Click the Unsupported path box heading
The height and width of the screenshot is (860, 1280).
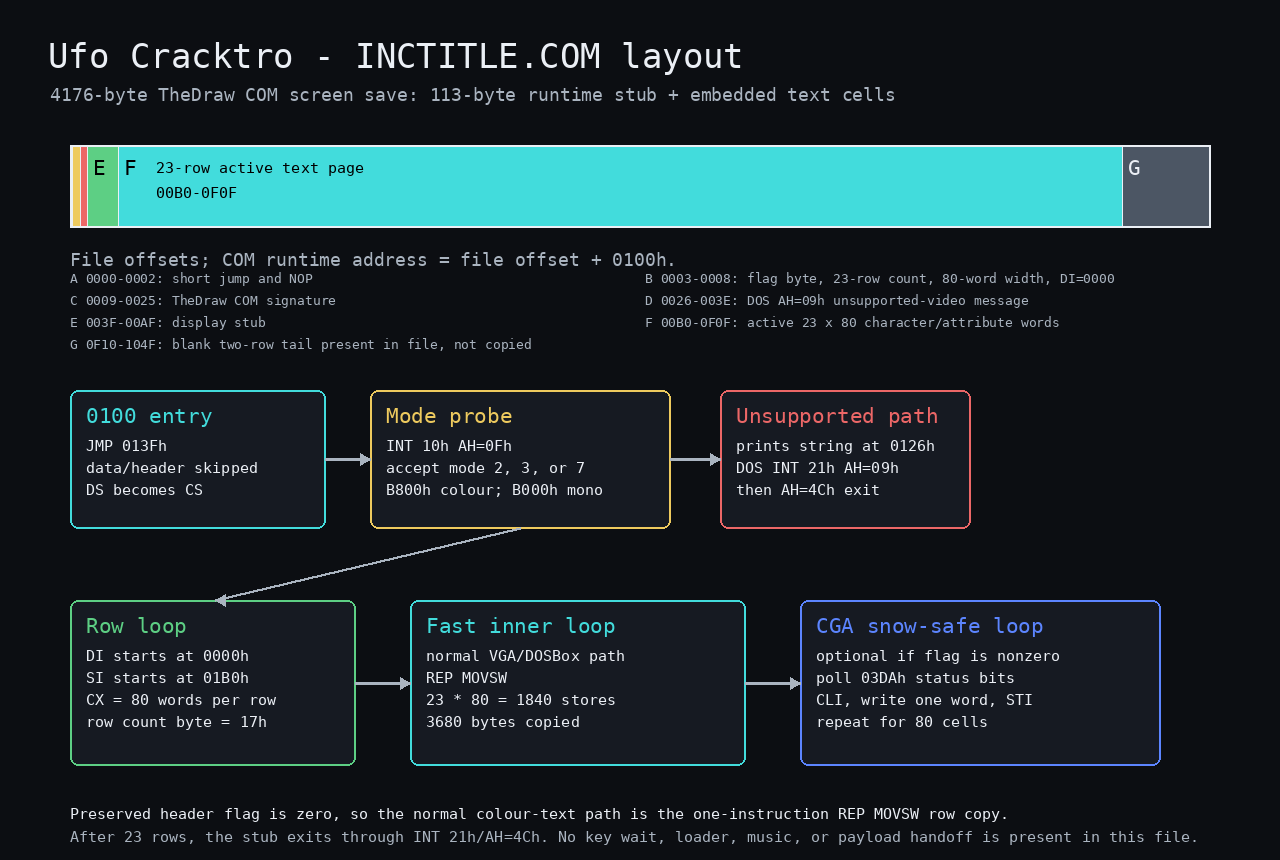tap(837, 416)
